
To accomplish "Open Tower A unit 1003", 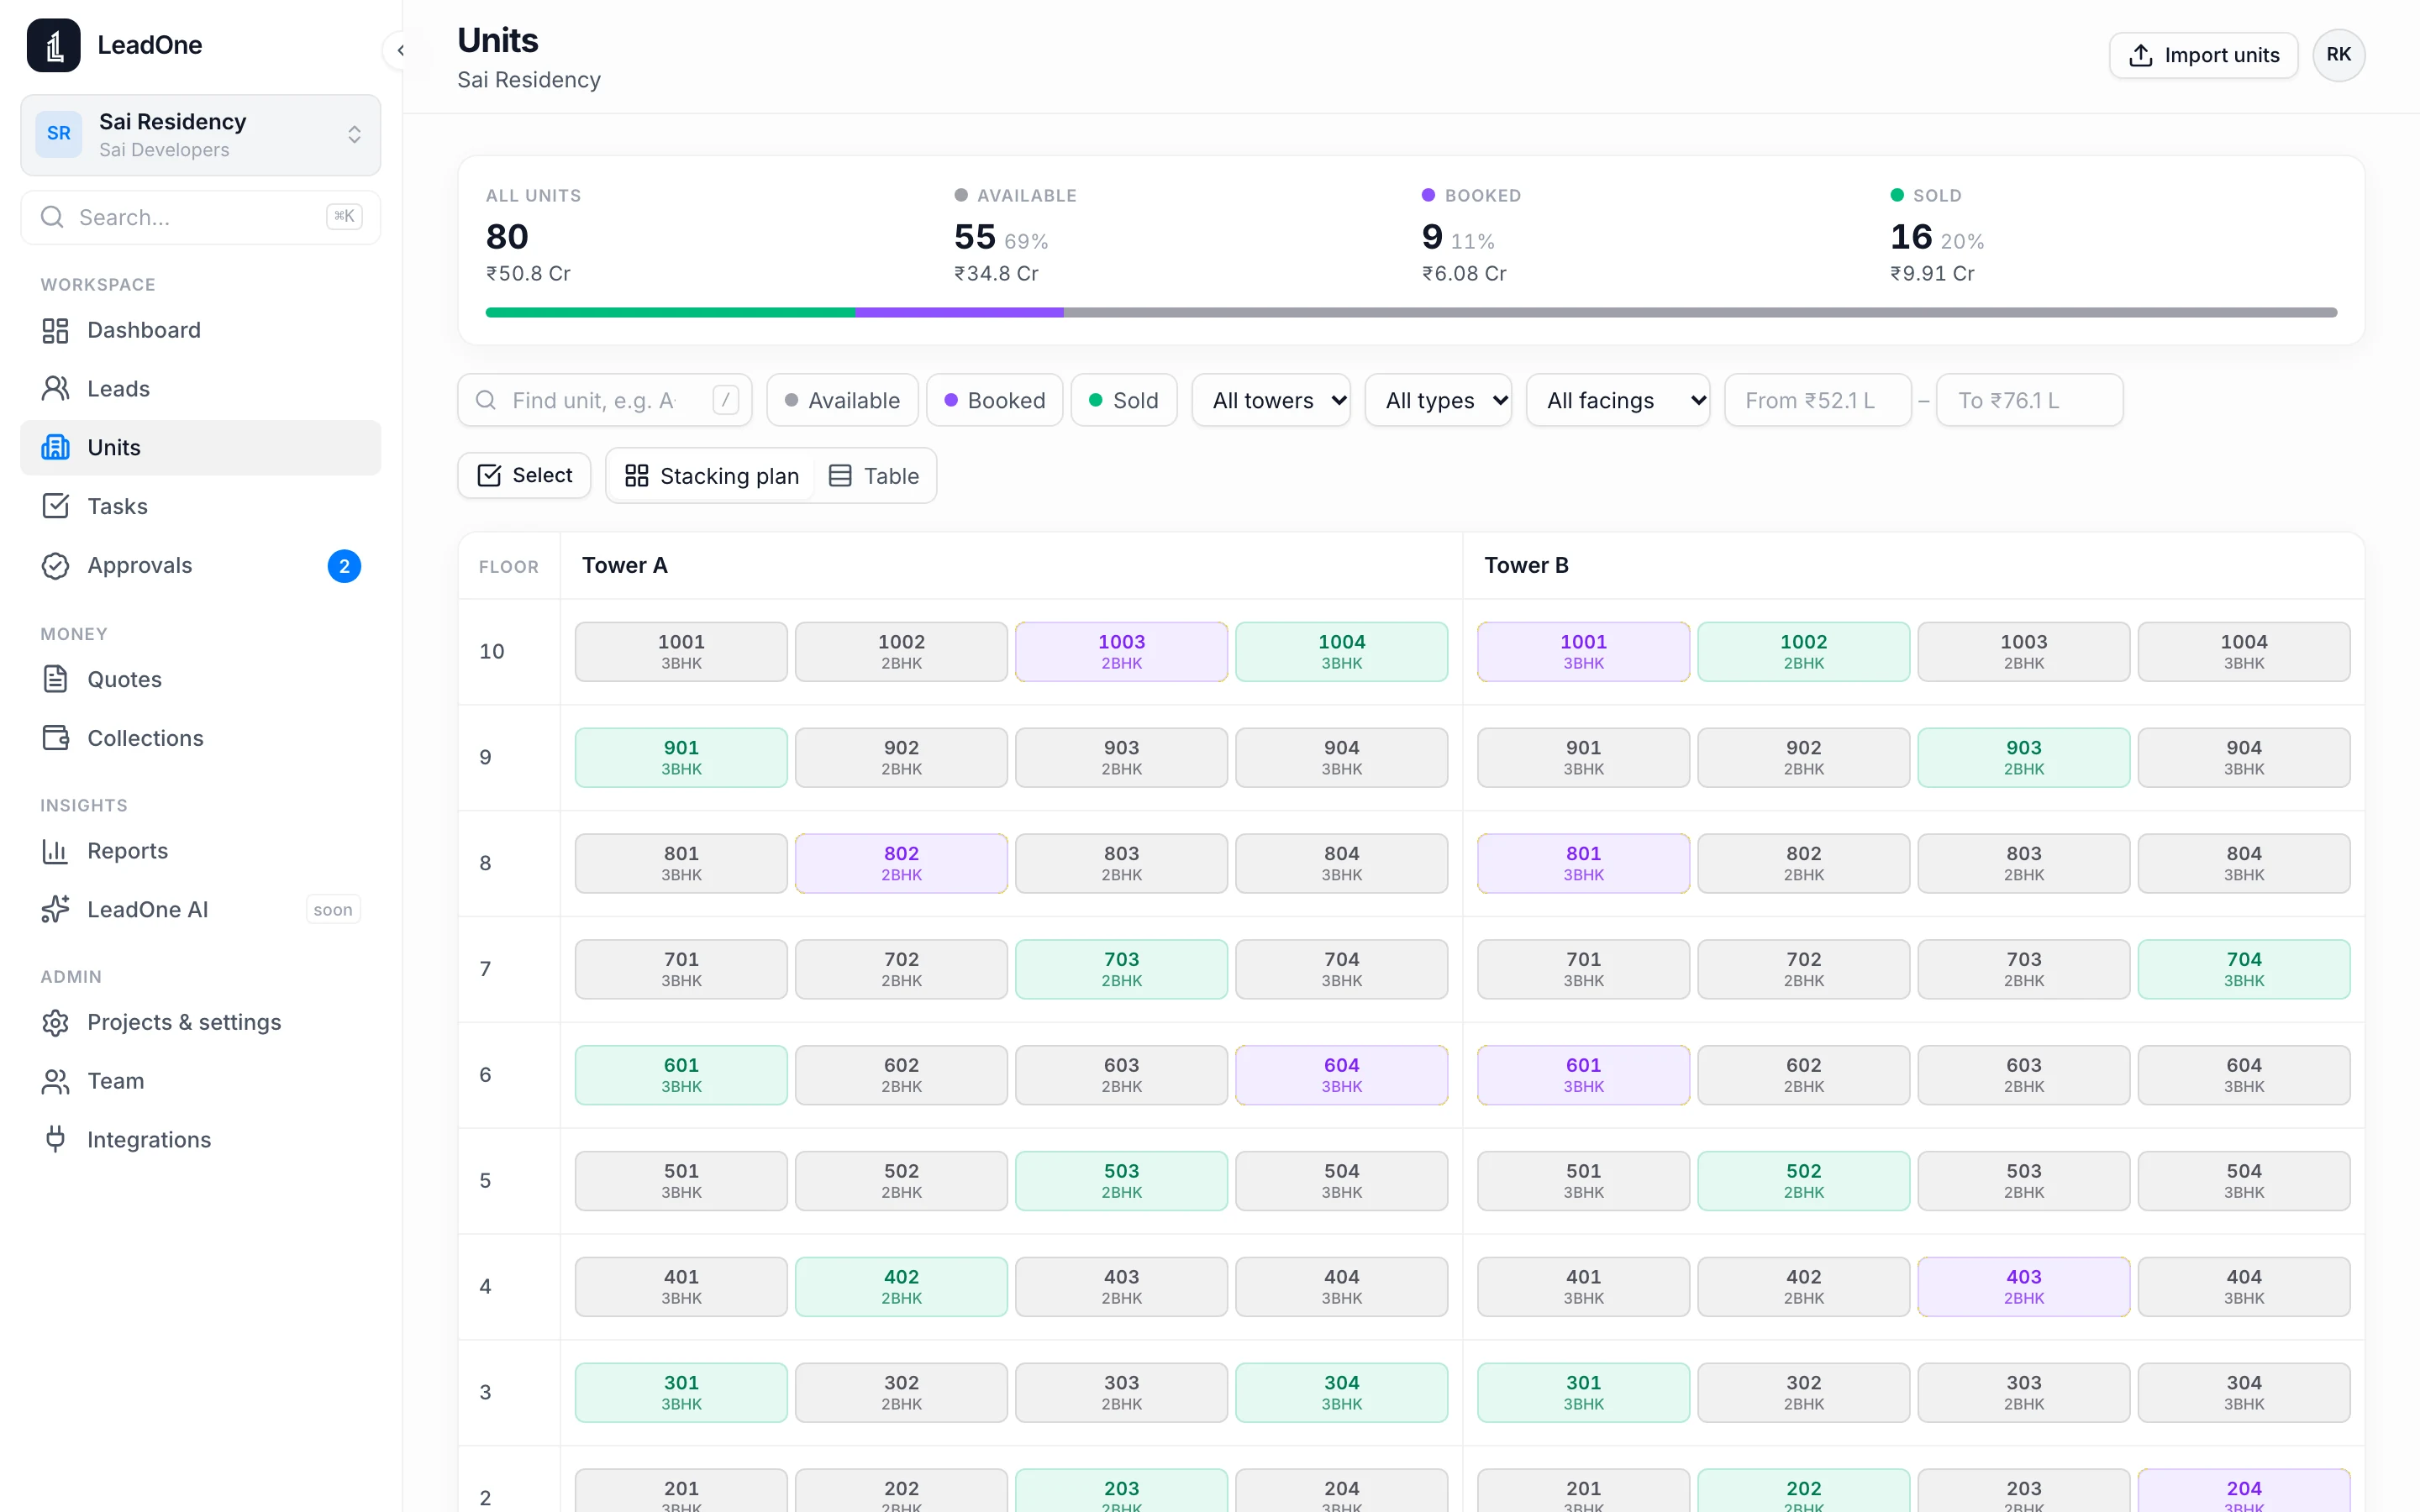I will (x=1121, y=652).
